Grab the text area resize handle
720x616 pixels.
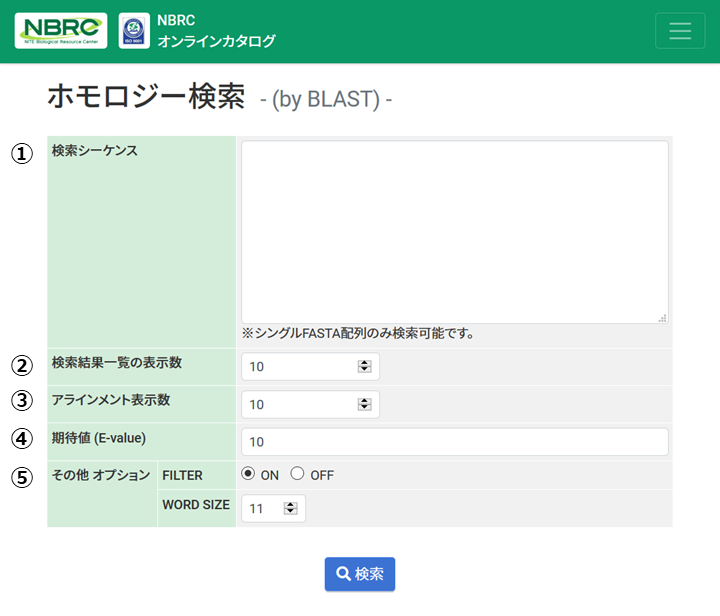click(662, 318)
